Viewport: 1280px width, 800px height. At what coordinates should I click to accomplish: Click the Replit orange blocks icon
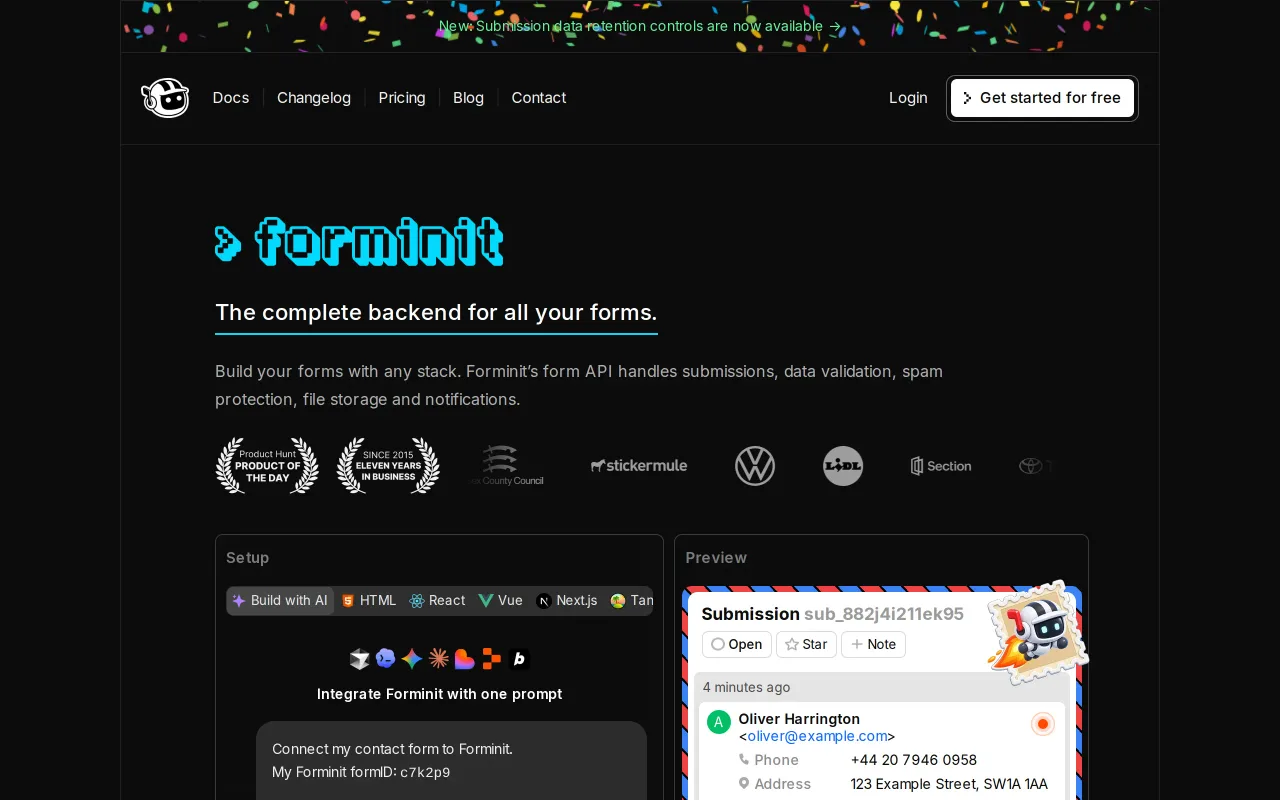pyautogui.click(x=491, y=659)
